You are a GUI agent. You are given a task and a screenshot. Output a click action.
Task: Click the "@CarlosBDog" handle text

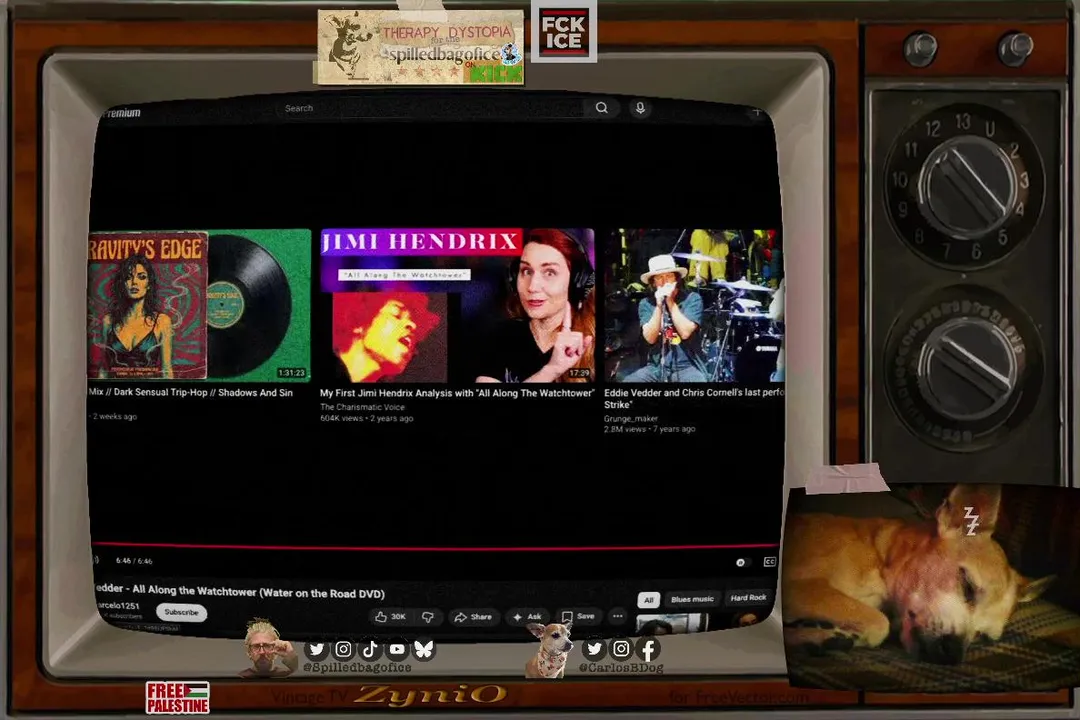tap(621, 668)
